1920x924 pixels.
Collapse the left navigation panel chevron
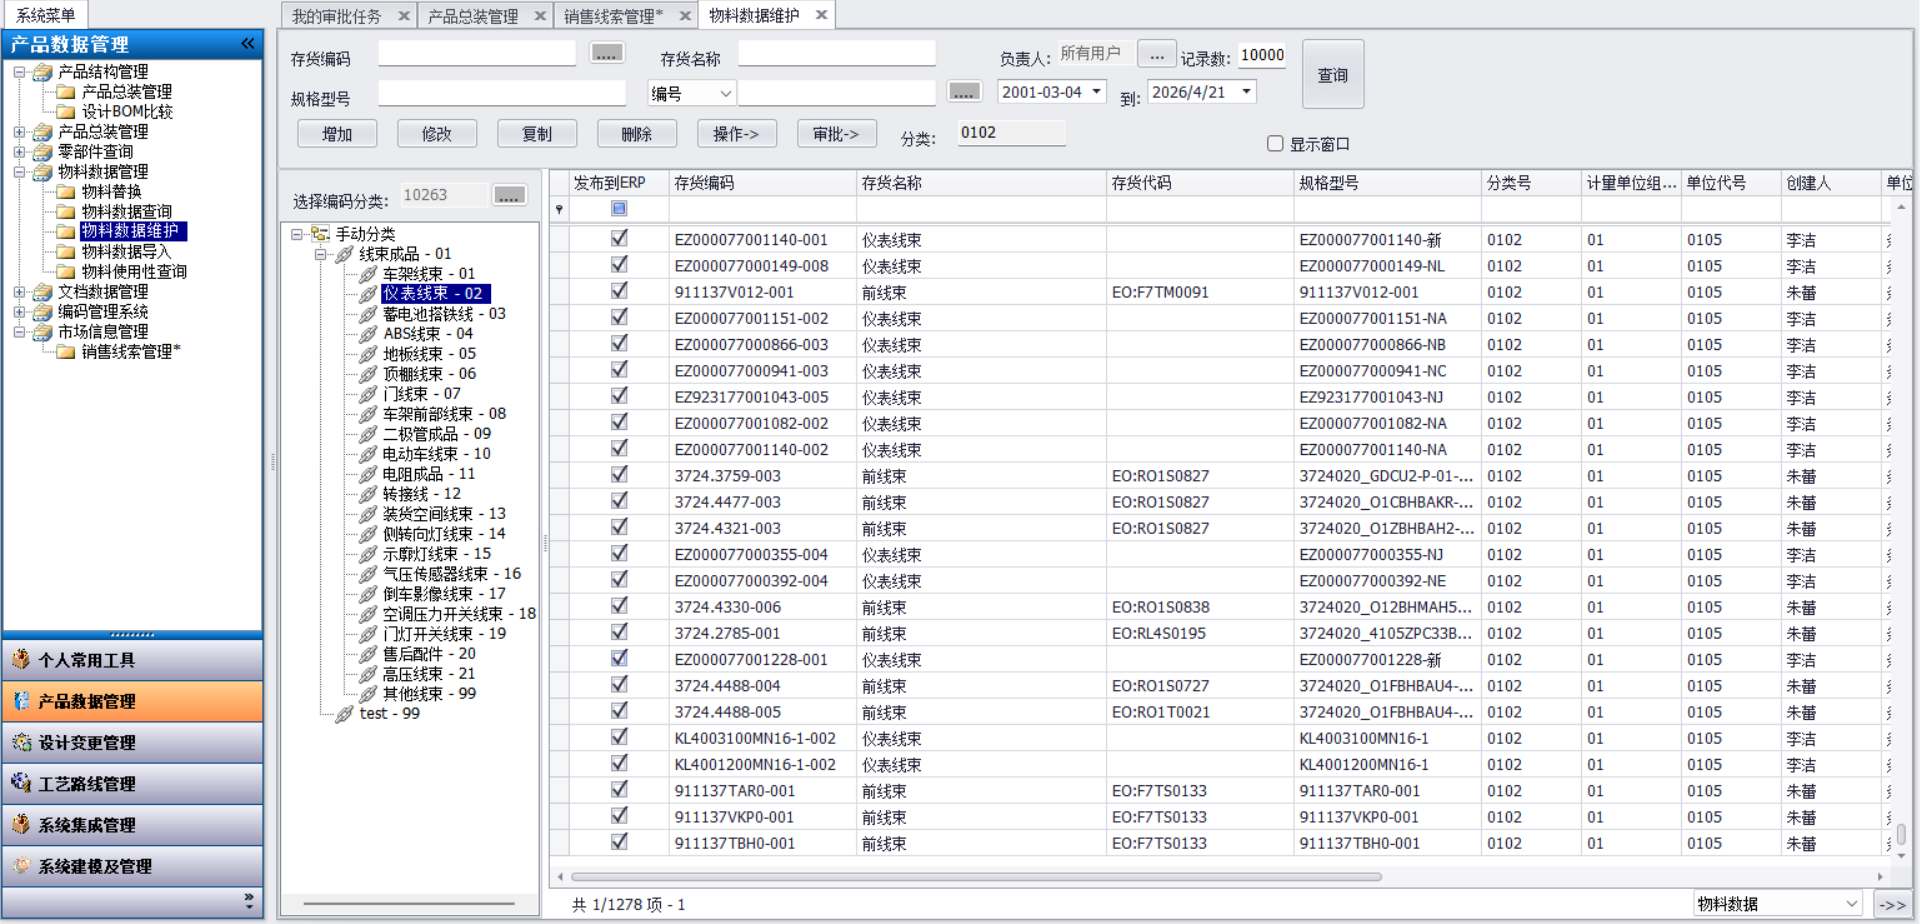tap(247, 44)
